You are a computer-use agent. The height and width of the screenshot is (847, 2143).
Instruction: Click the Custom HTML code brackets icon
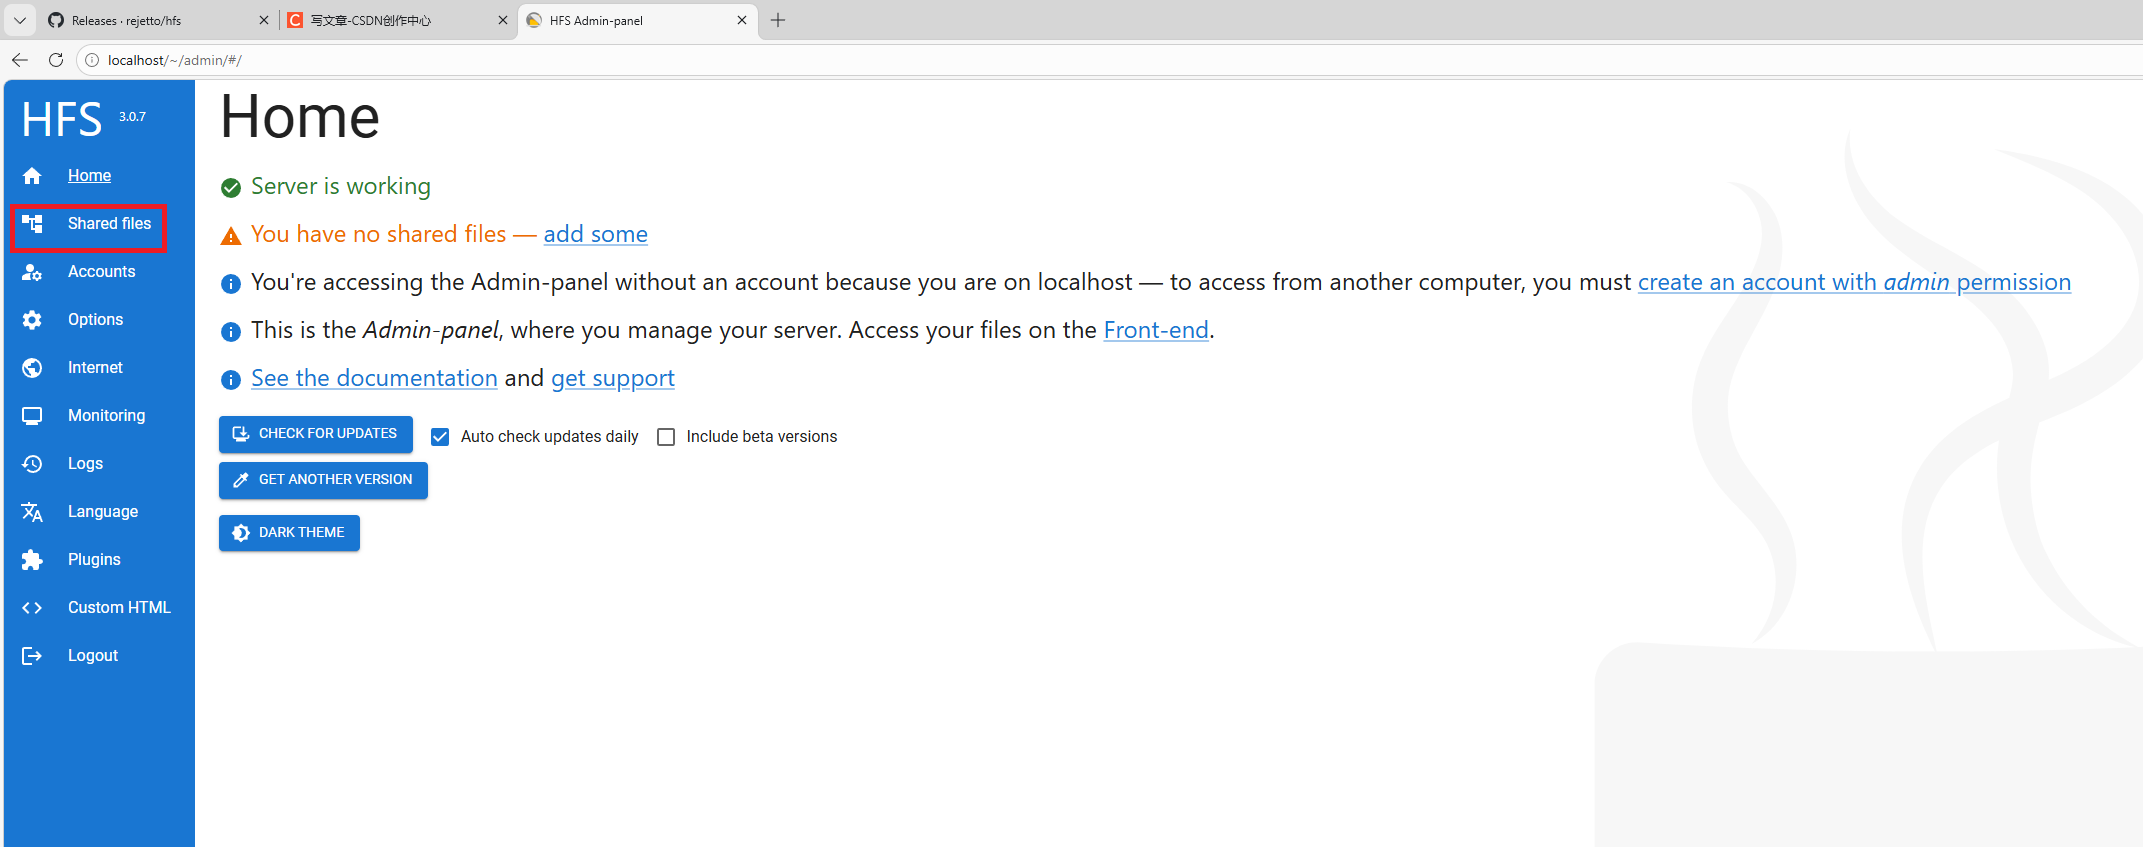(32, 608)
